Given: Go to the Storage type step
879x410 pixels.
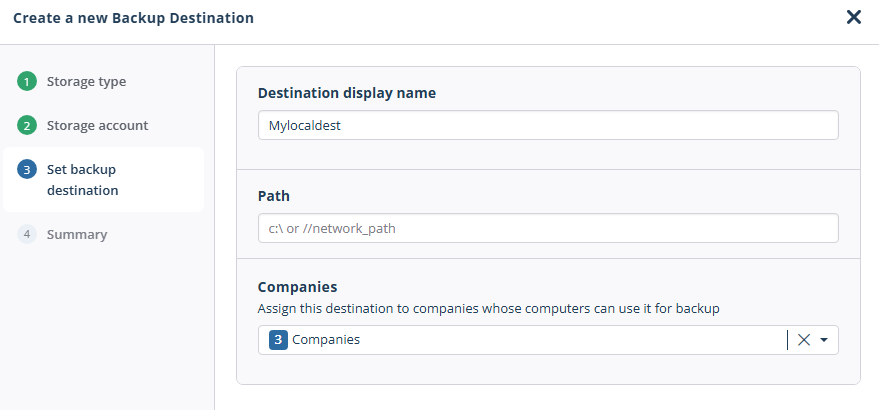Looking at the screenshot, I should tap(86, 81).
